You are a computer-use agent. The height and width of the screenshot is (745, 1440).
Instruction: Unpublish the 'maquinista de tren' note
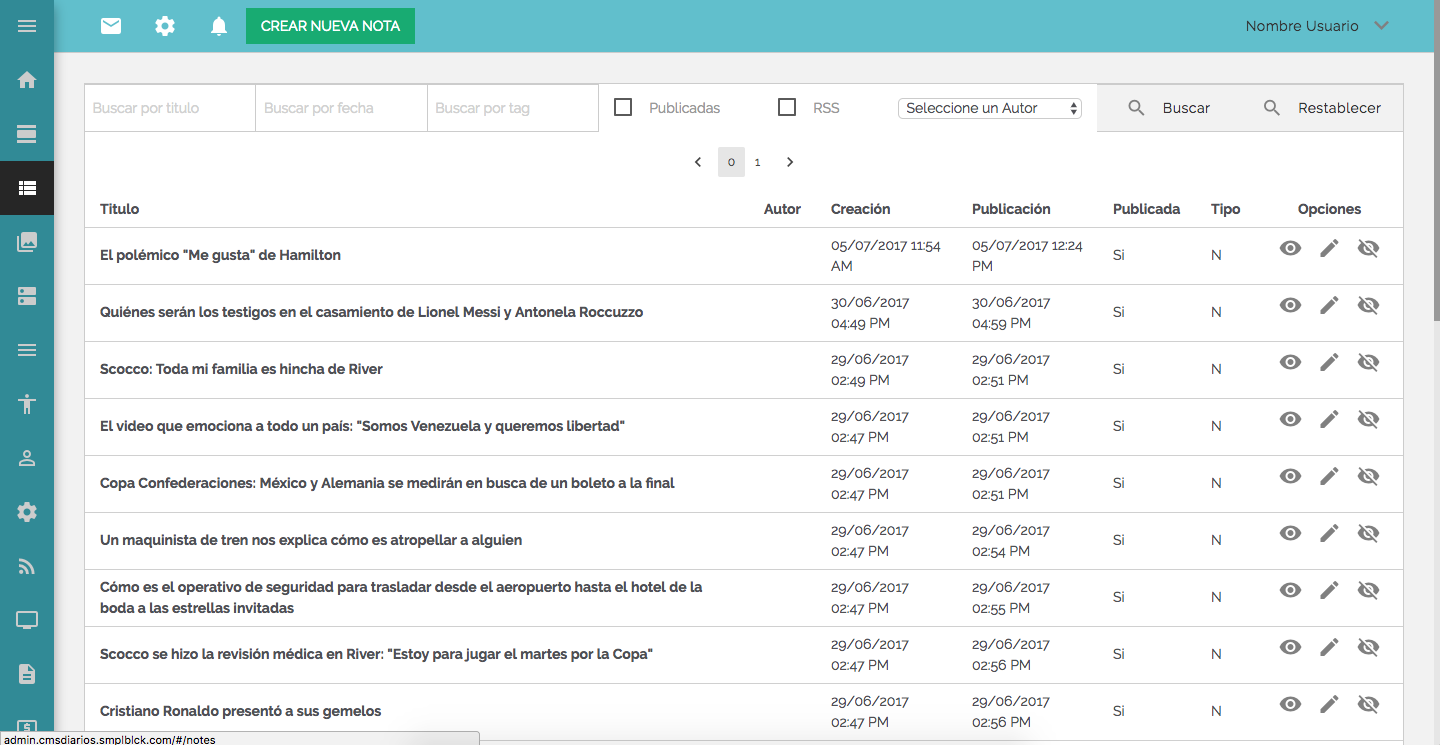(x=1368, y=533)
